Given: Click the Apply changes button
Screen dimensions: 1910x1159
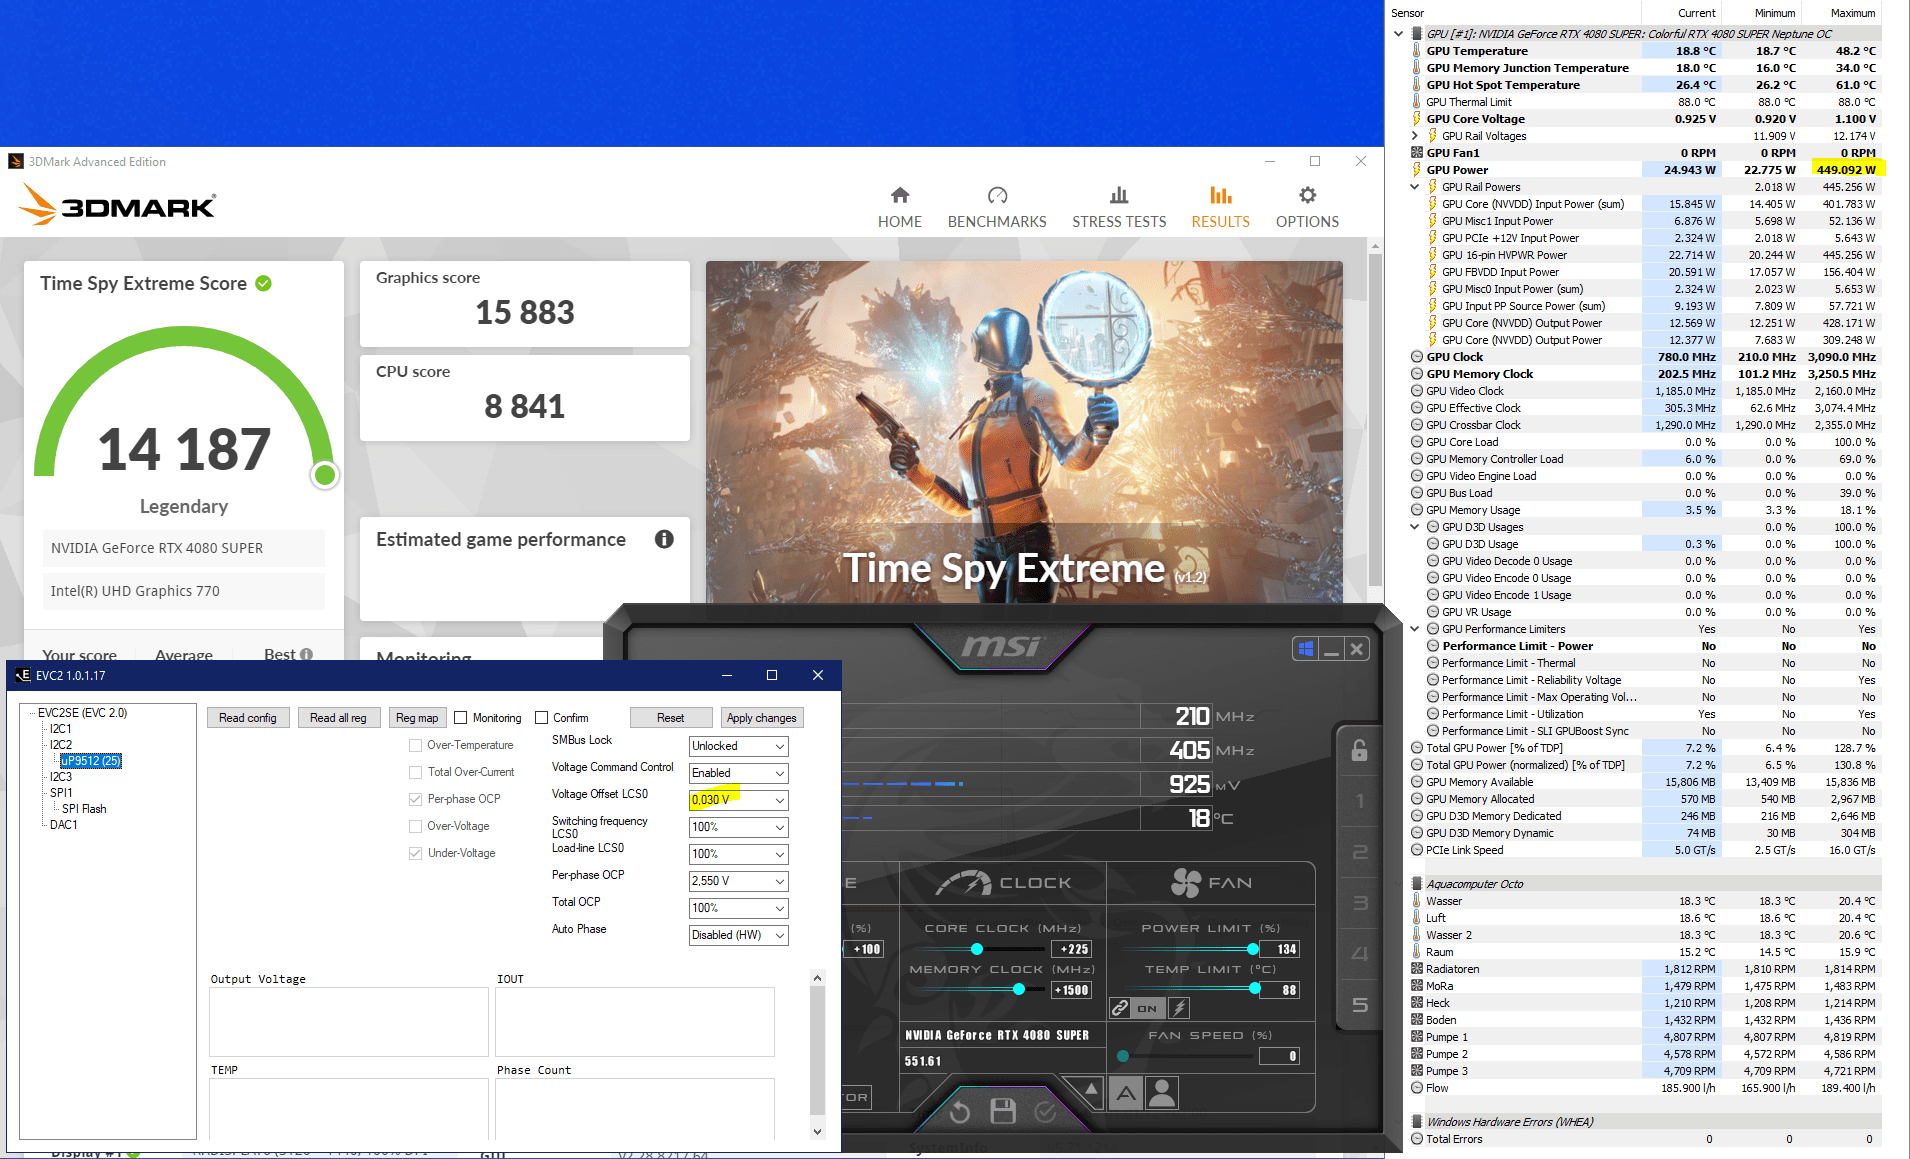Looking at the screenshot, I should click(762, 718).
